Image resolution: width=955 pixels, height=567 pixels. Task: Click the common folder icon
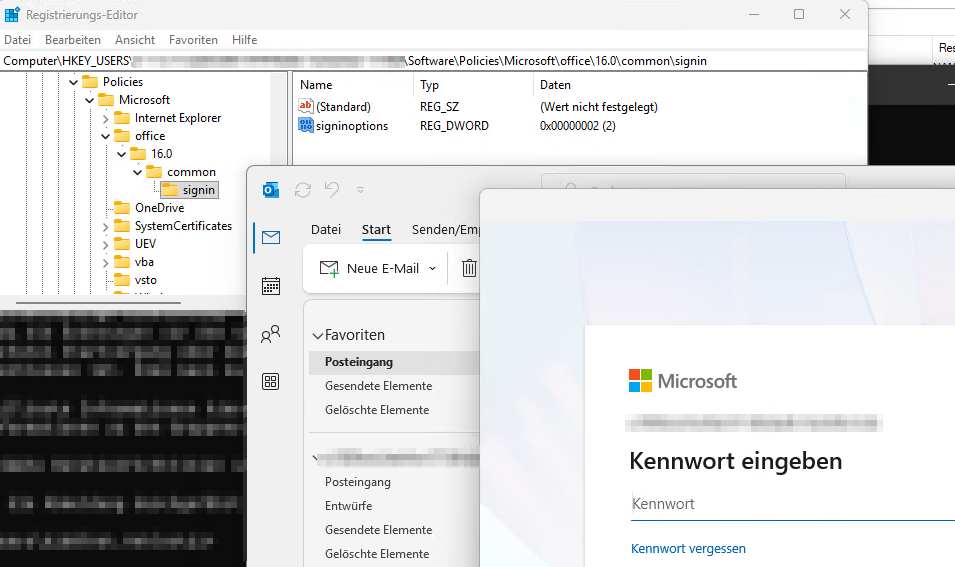coord(154,172)
